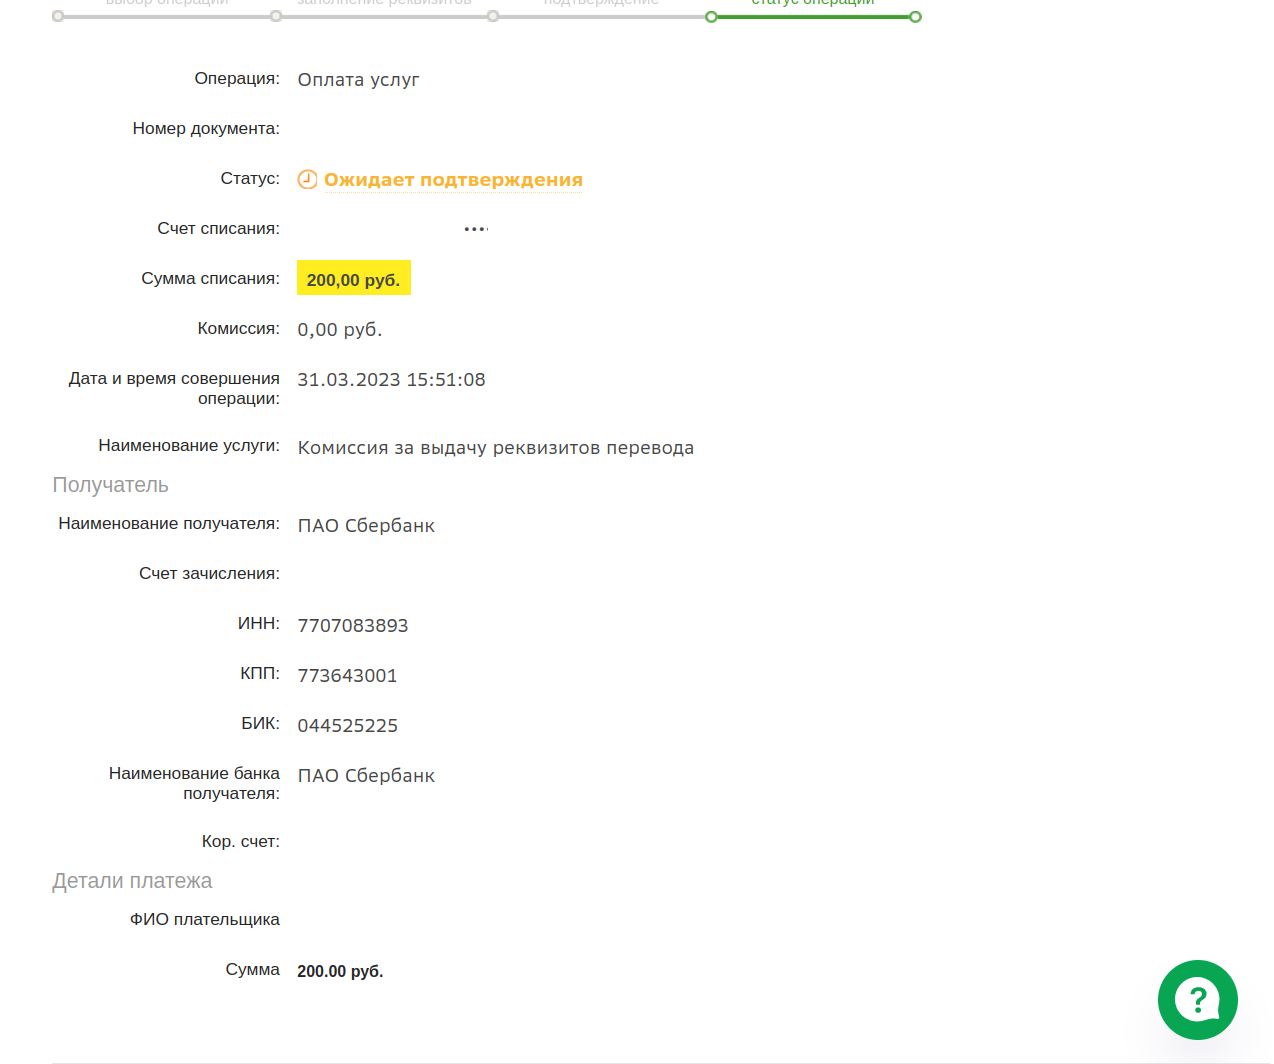Select the date 31.03.2023 15:51:08
This screenshot has width=1274, height=1064.
pyautogui.click(x=391, y=380)
